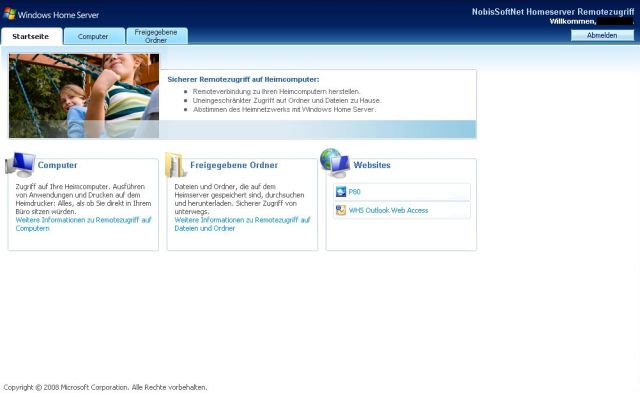Open the Computer tab

93,36
